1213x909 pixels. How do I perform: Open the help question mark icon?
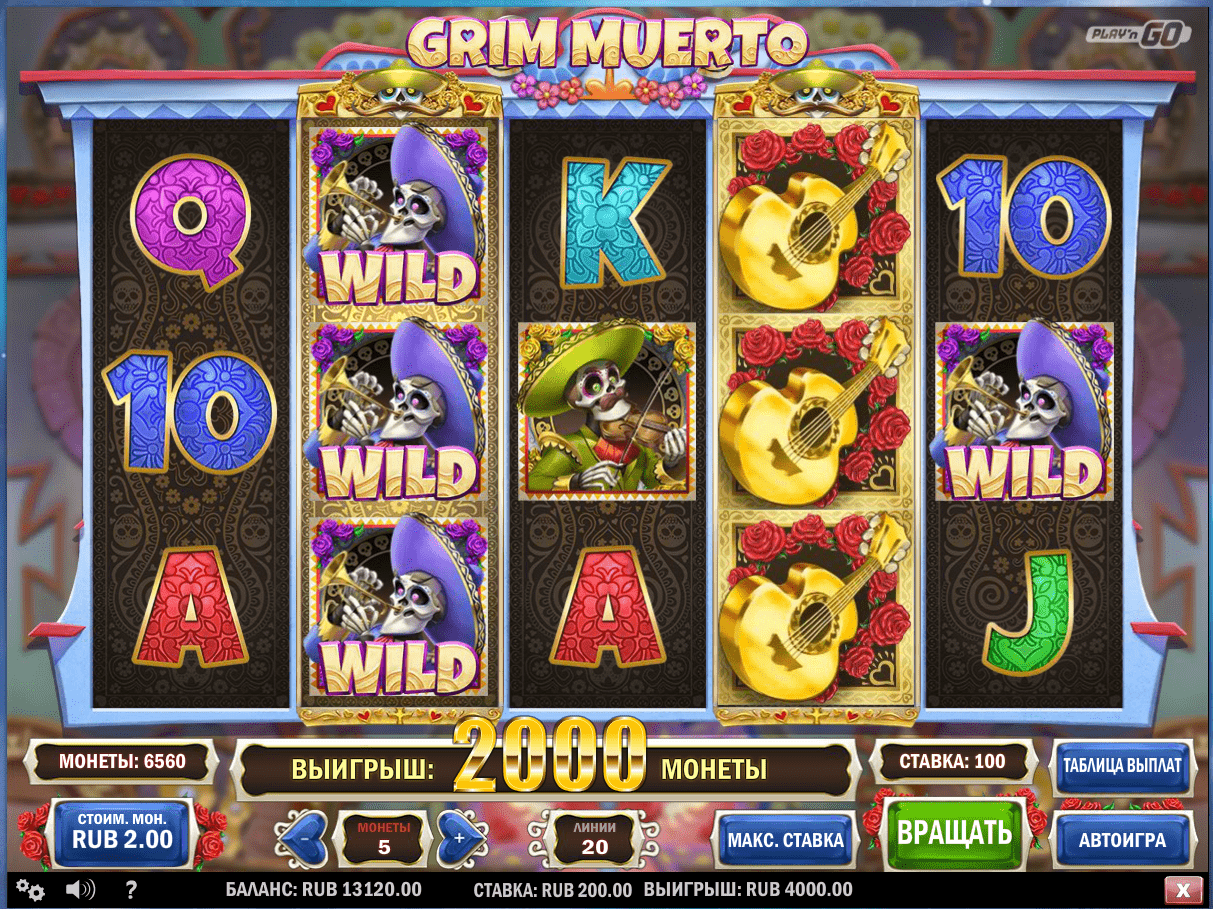pyautogui.click(x=131, y=889)
